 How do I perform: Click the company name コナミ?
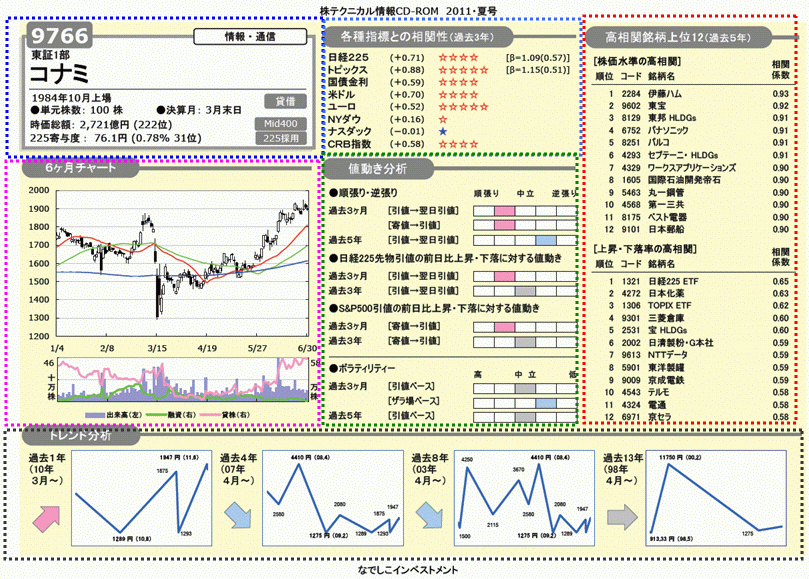pos(59,74)
